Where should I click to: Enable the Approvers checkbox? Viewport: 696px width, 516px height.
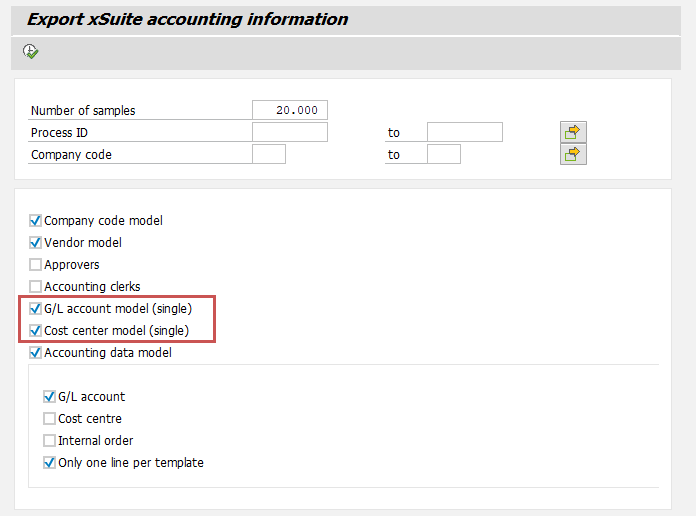pyautogui.click(x=36, y=265)
